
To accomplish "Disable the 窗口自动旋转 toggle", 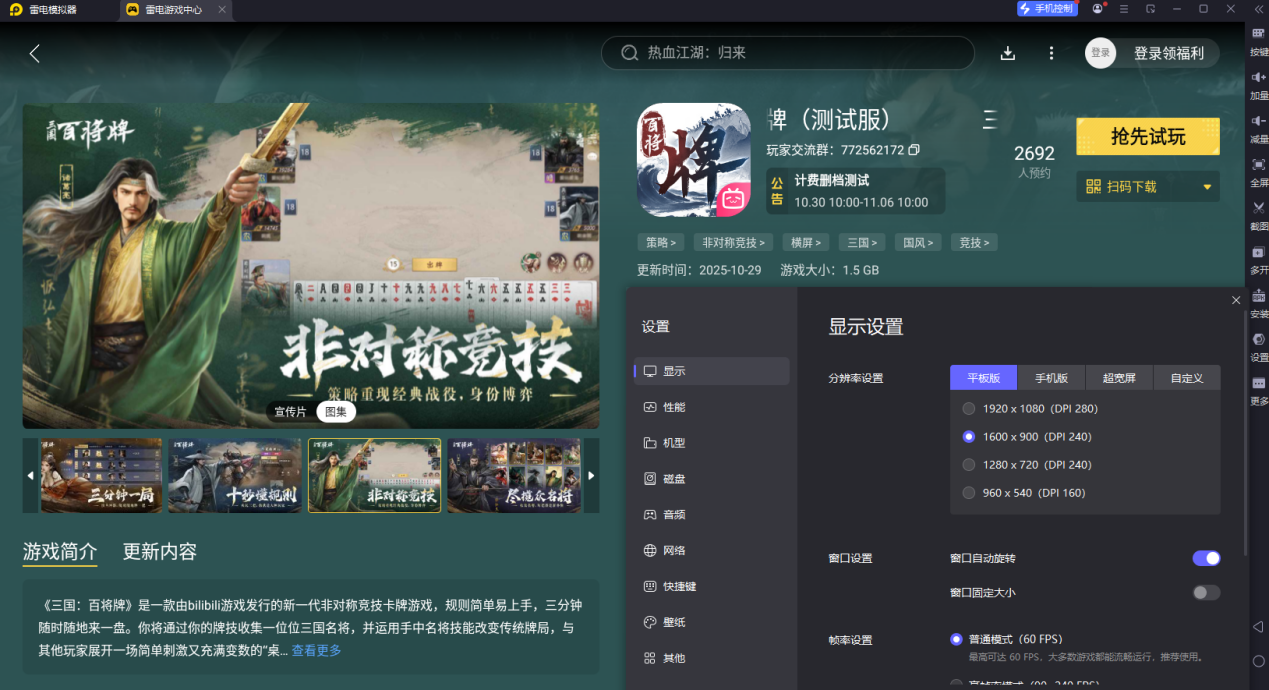I will tap(1207, 558).
